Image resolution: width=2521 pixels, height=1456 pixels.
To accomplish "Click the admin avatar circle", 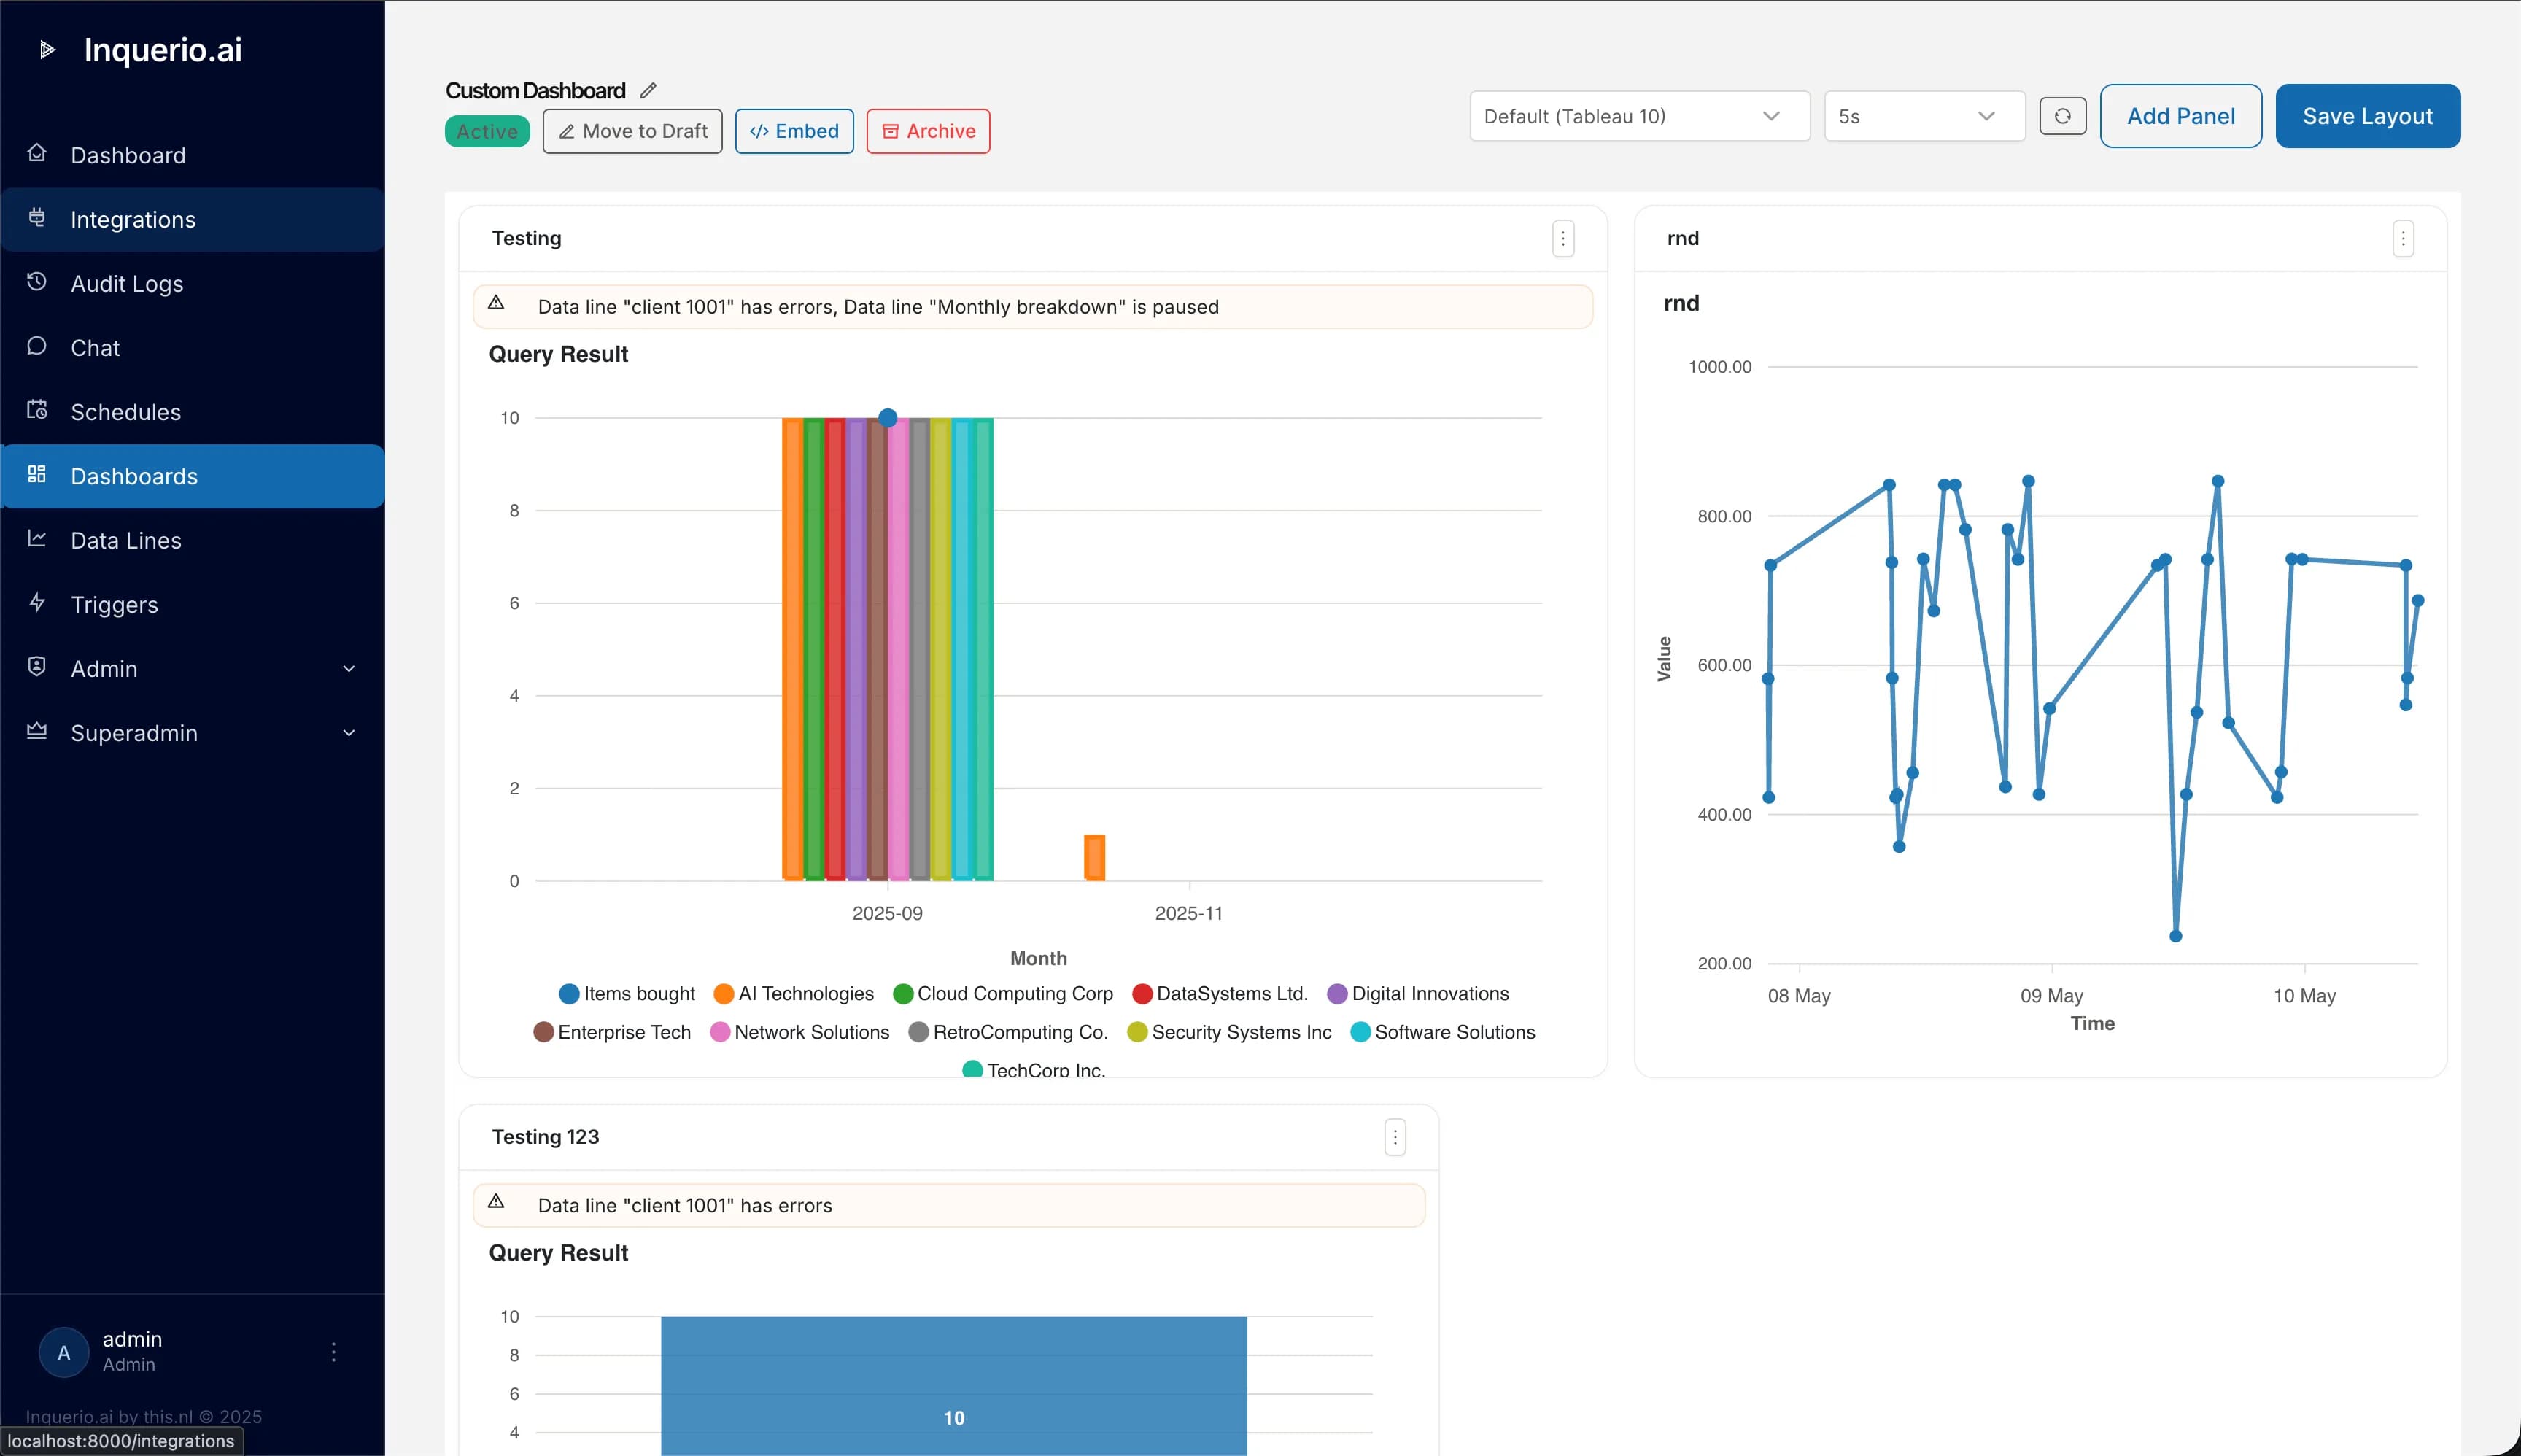I will pos(64,1352).
